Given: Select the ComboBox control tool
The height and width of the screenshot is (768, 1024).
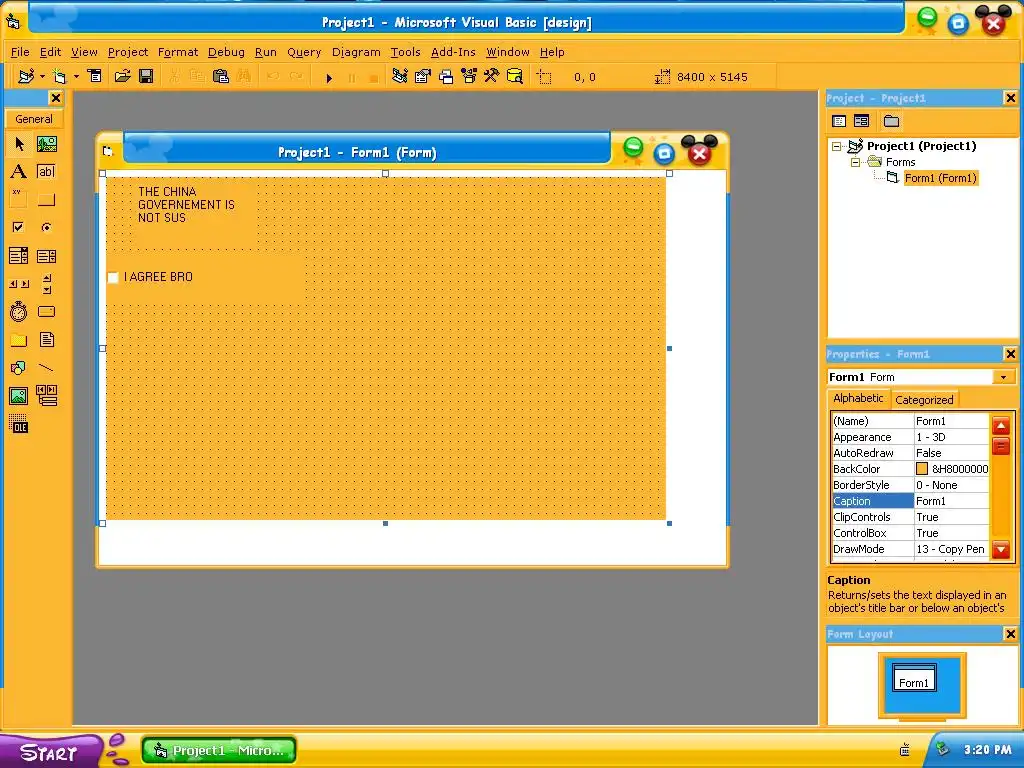Looking at the screenshot, I should (x=19, y=255).
